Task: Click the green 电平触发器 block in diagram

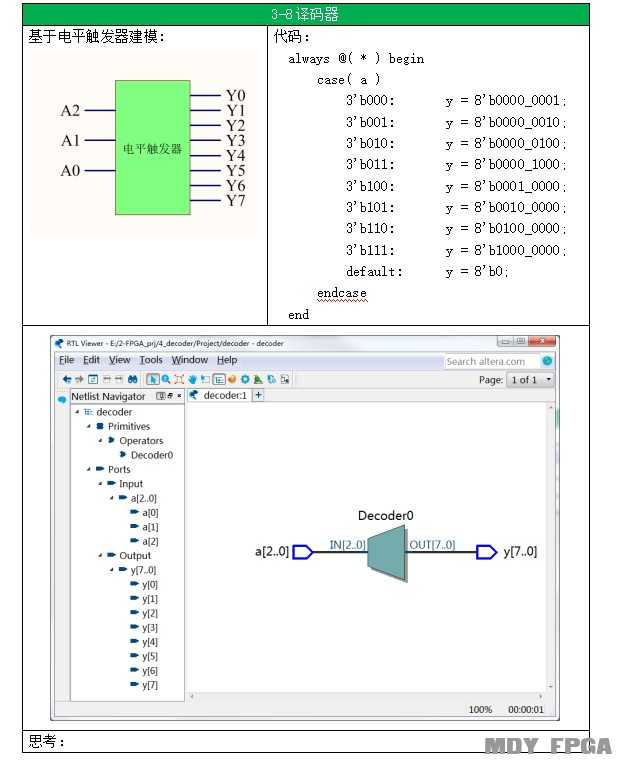Action: pos(153,147)
